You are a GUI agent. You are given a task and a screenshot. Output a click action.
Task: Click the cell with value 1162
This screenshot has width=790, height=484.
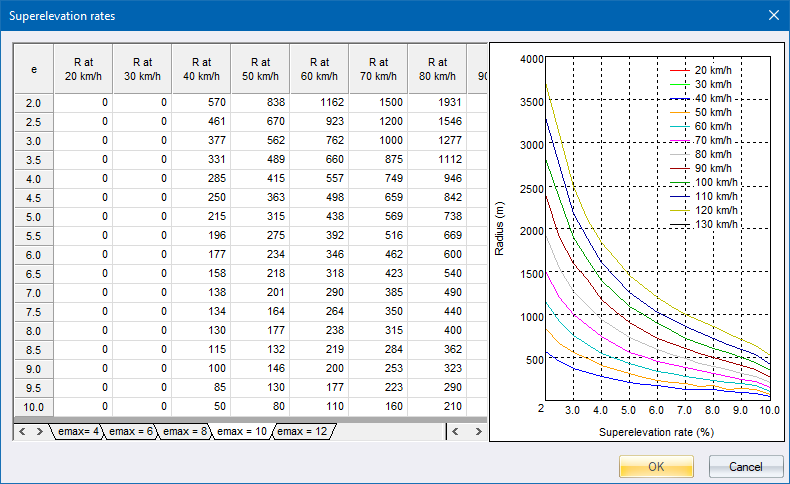pyautogui.click(x=319, y=103)
